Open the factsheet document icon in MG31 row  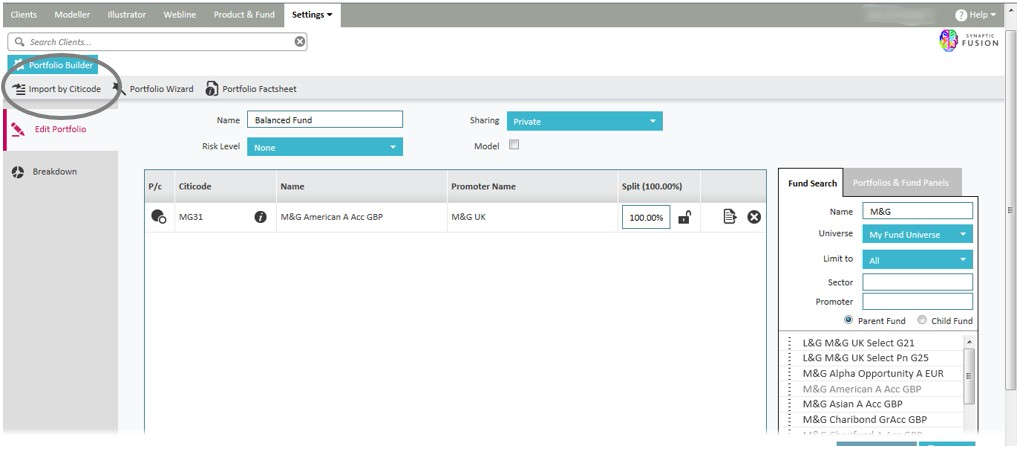[x=730, y=217]
